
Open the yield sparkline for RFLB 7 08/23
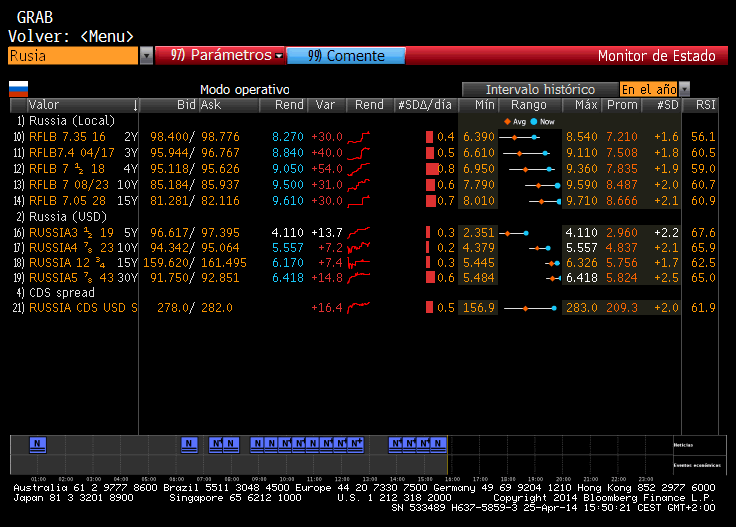point(359,185)
